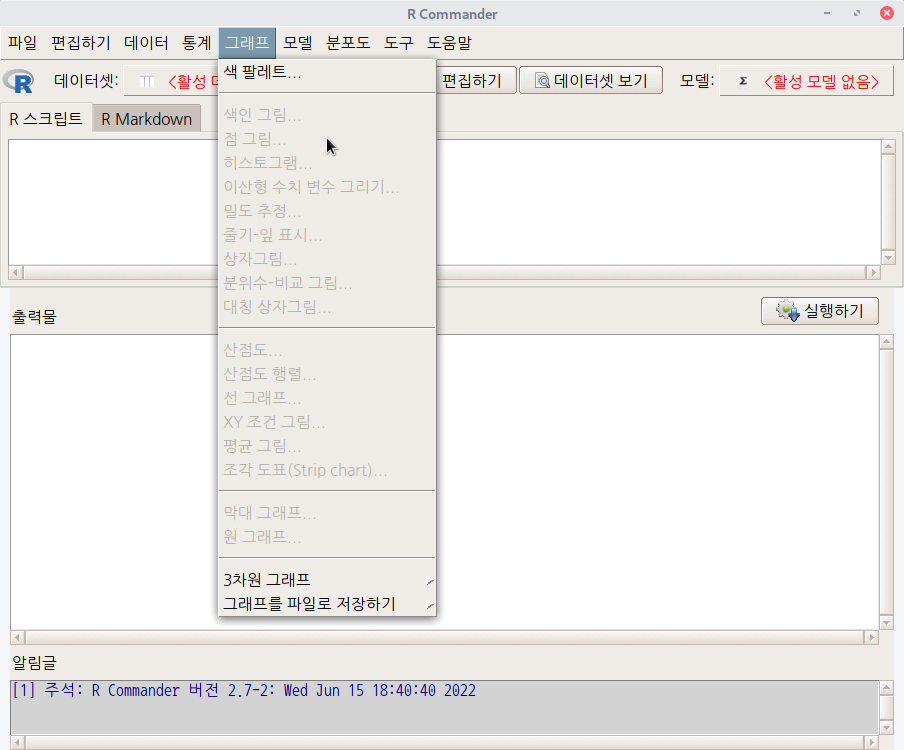Open the 모델 menu
Viewport: 904px width, 750px height.
pos(297,43)
